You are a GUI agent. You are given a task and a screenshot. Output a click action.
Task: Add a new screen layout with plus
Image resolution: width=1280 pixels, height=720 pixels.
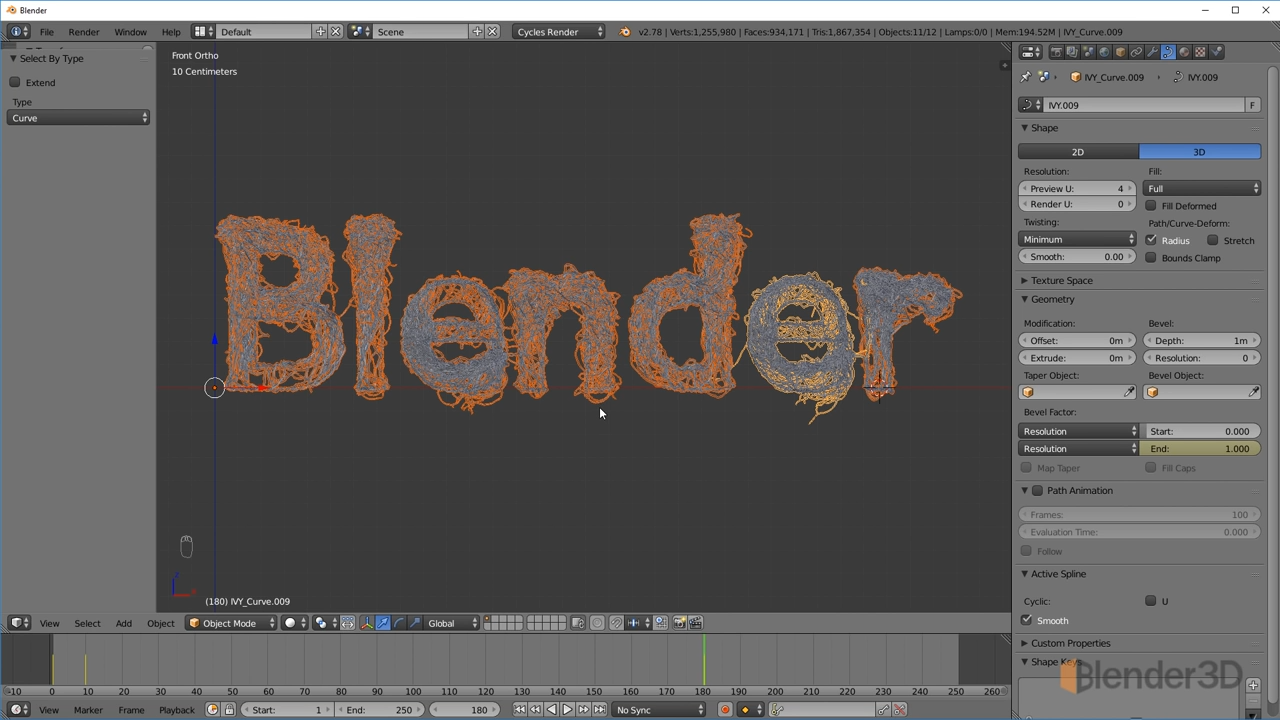[320, 32]
